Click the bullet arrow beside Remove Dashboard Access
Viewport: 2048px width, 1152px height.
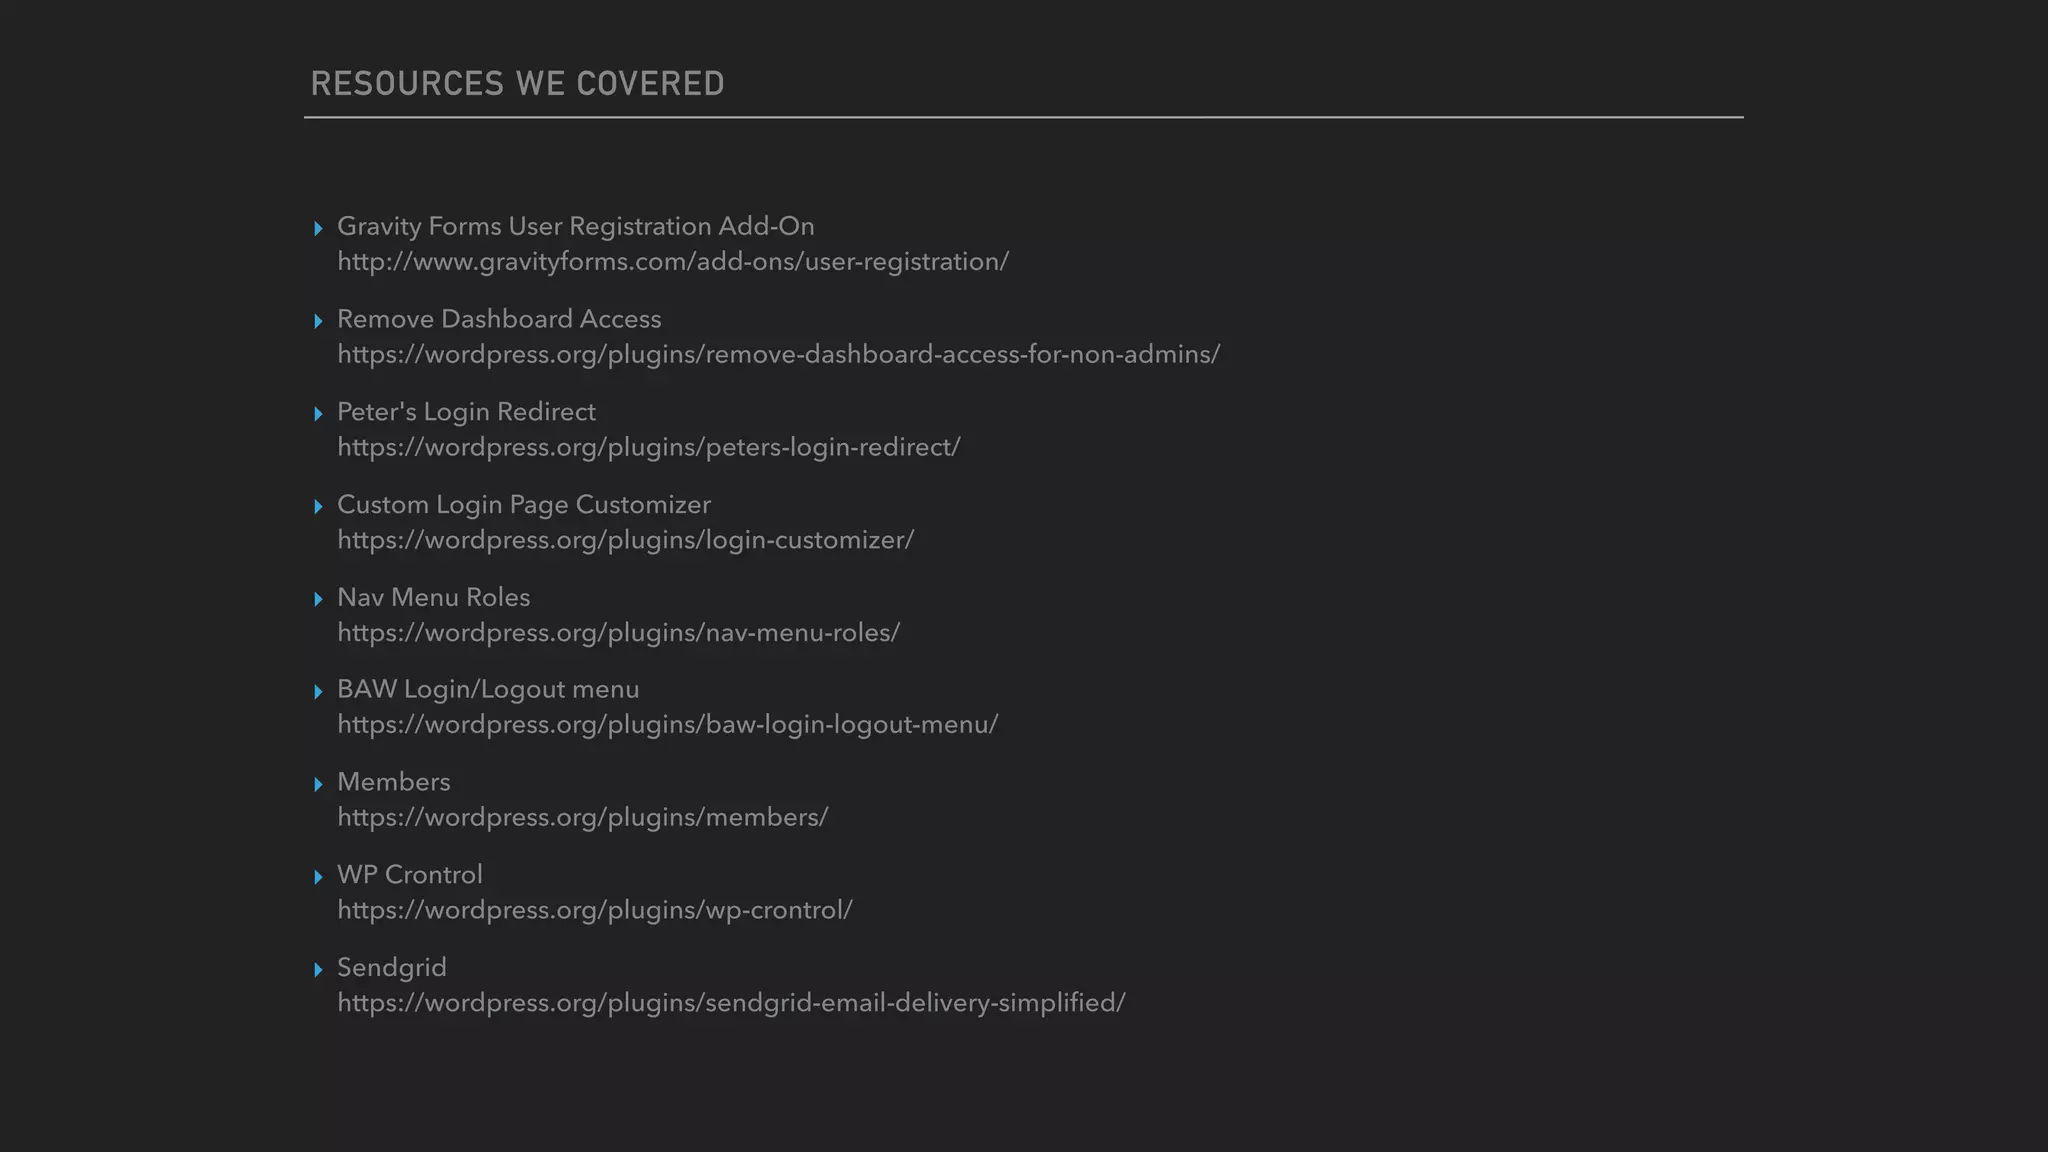coord(318,321)
